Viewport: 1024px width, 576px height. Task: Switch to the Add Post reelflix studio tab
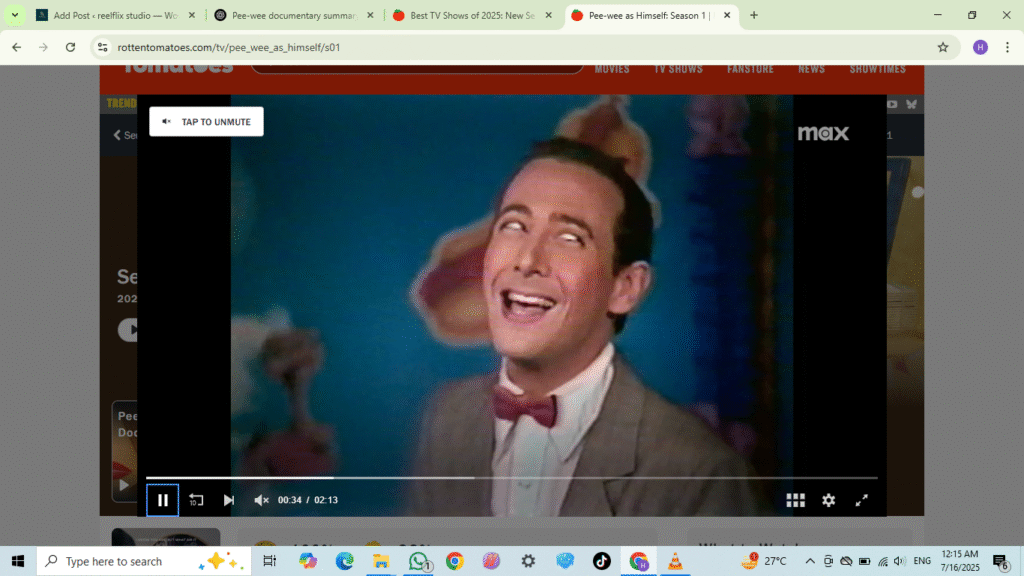click(x=115, y=15)
